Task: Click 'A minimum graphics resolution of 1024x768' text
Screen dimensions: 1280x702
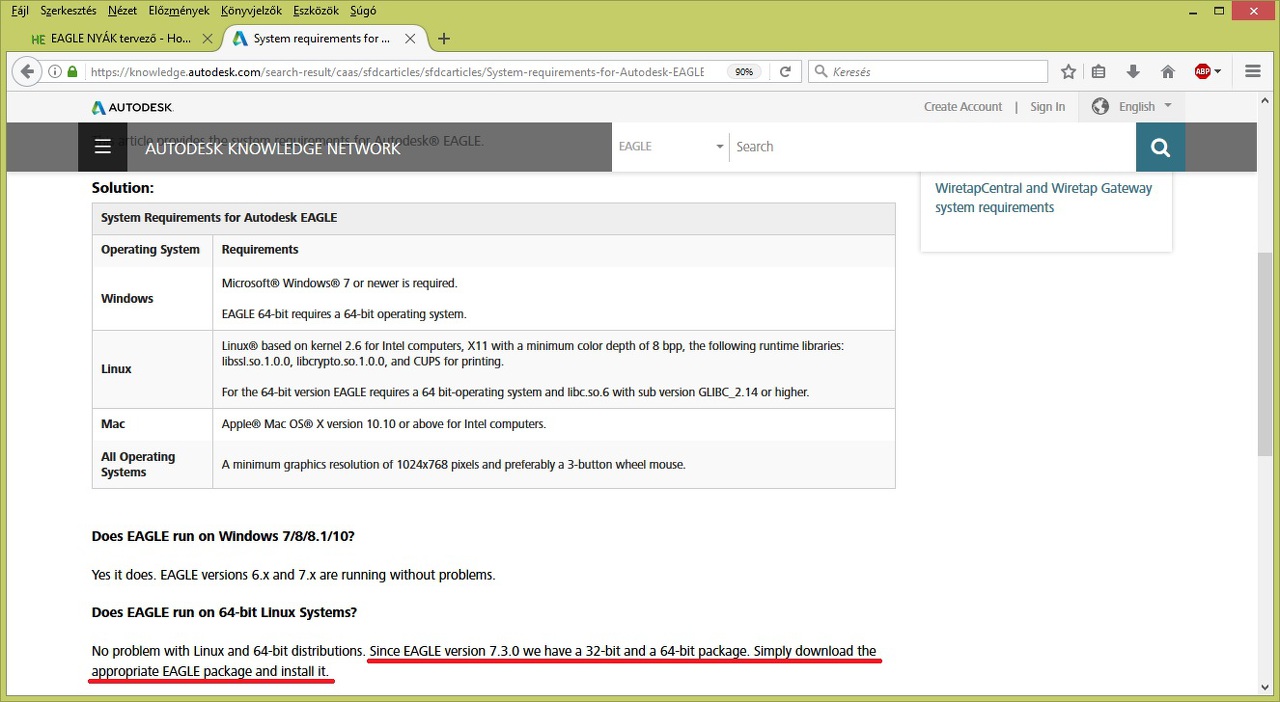Action: click(453, 464)
